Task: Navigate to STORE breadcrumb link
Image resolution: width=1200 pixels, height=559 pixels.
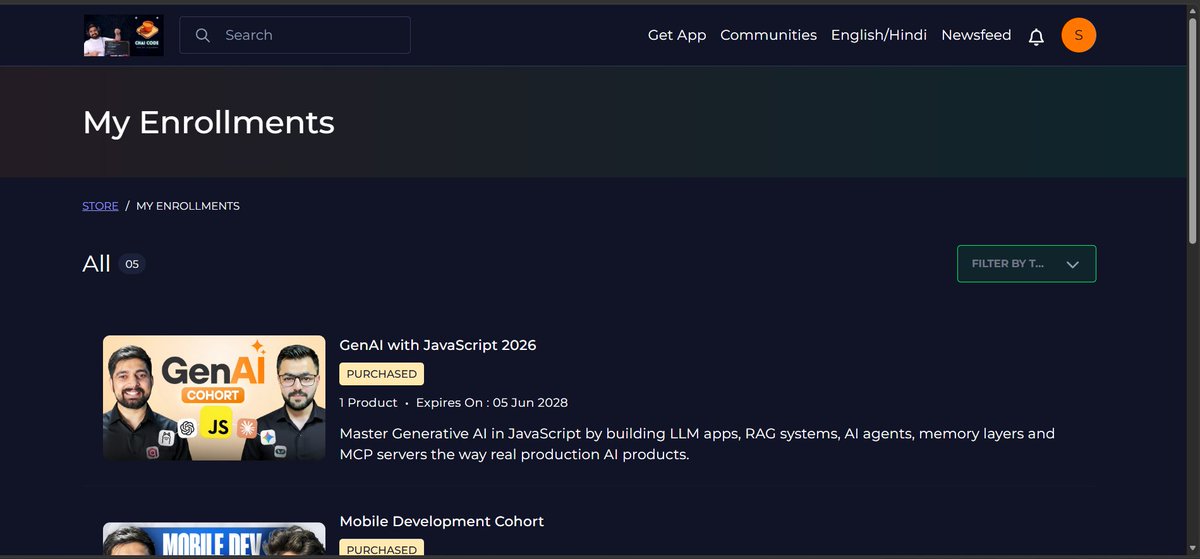Action: click(x=100, y=206)
